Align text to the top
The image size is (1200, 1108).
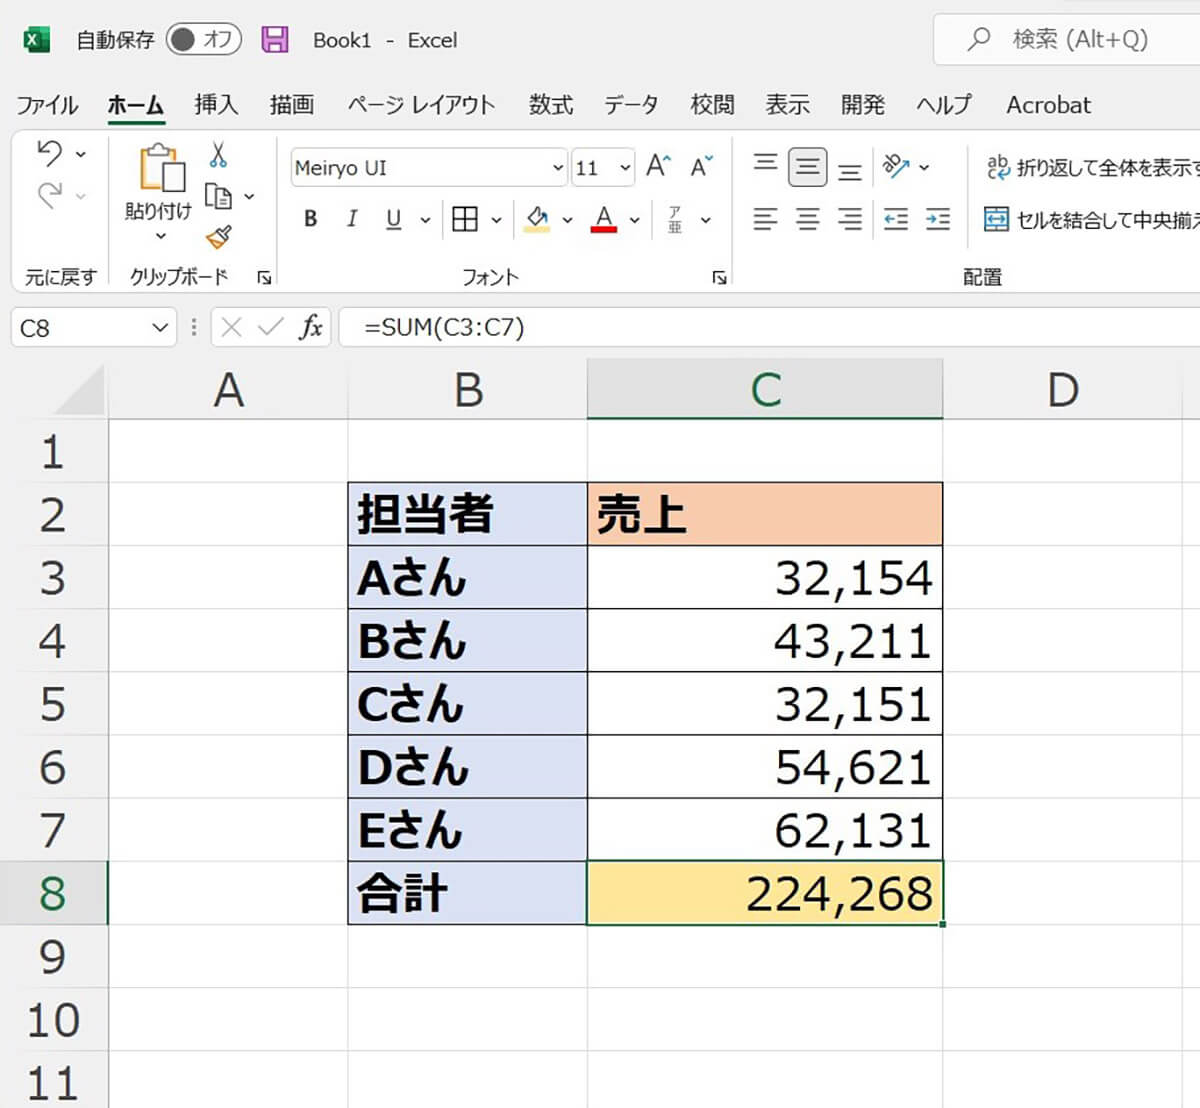[x=765, y=163]
